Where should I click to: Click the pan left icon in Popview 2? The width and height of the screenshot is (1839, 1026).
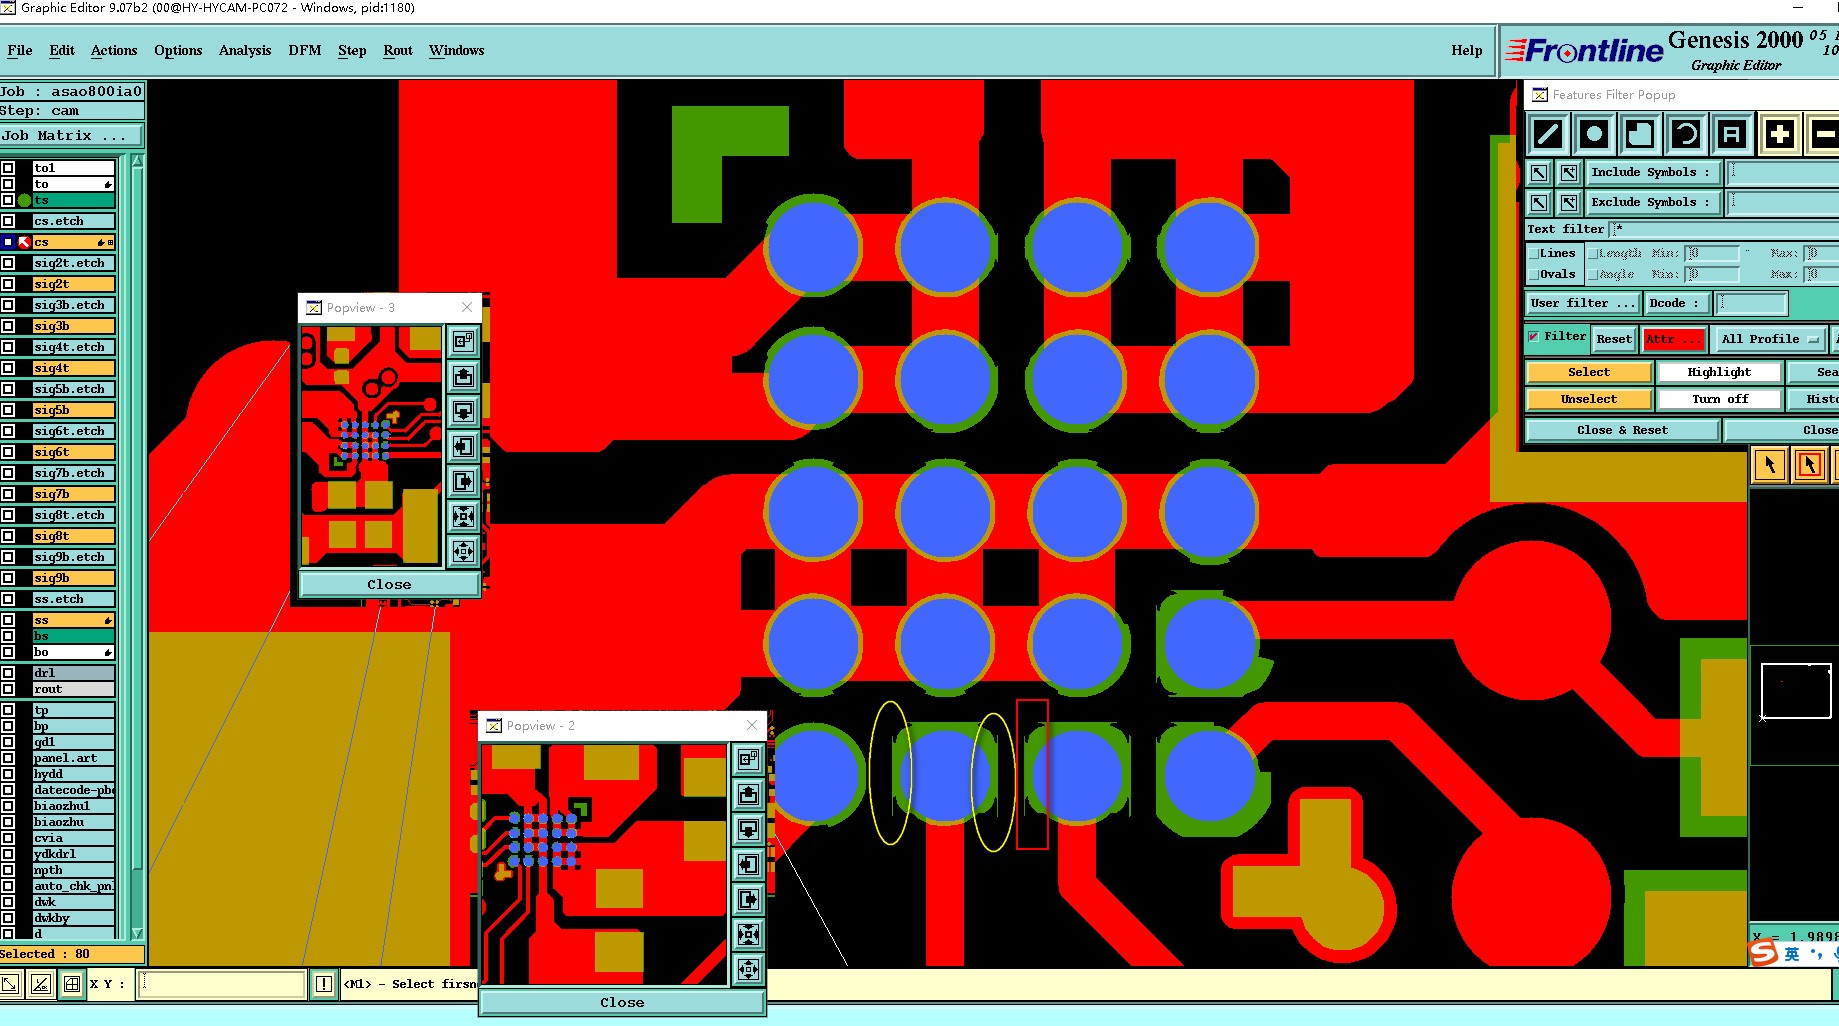tap(748, 865)
